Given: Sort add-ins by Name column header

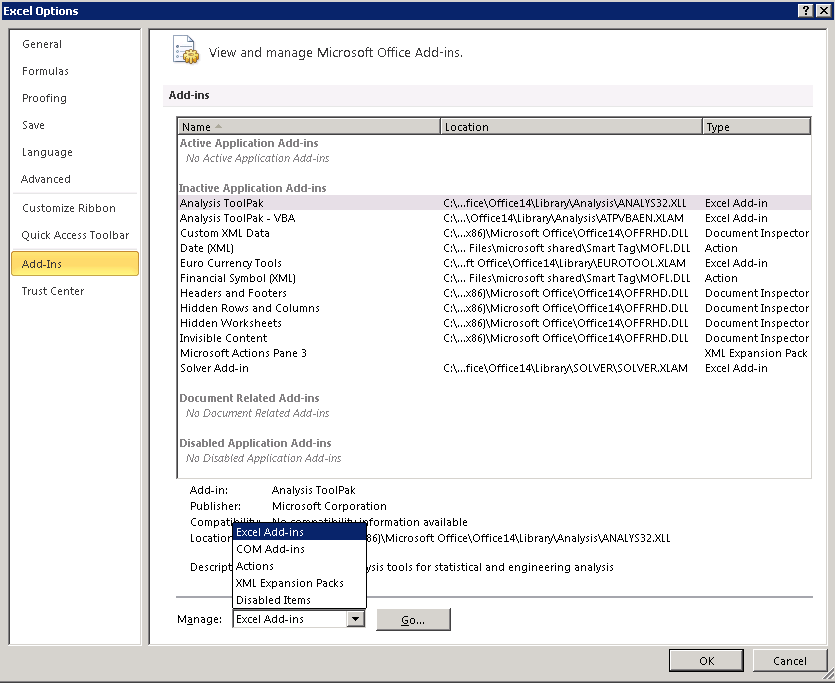Looking at the screenshot, I should coord(308,127).
